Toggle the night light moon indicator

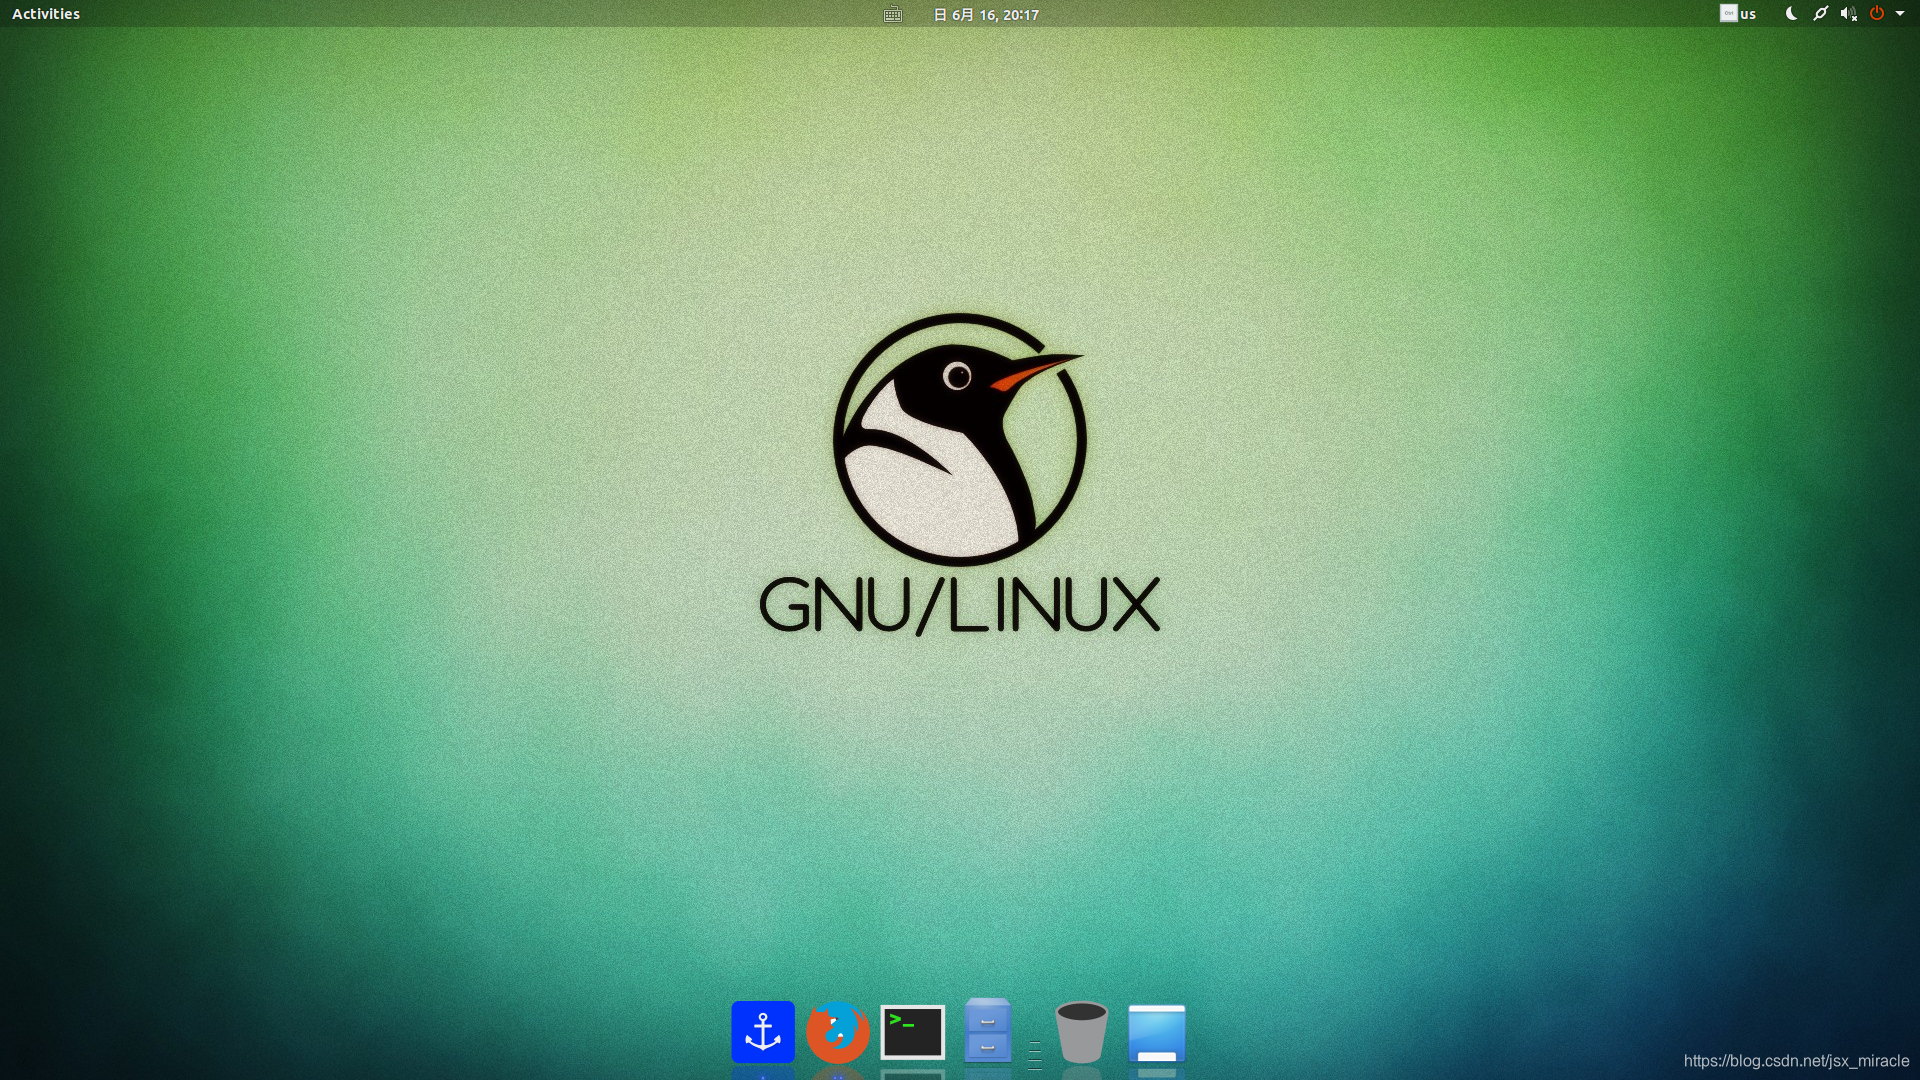tap(1791, 14)
